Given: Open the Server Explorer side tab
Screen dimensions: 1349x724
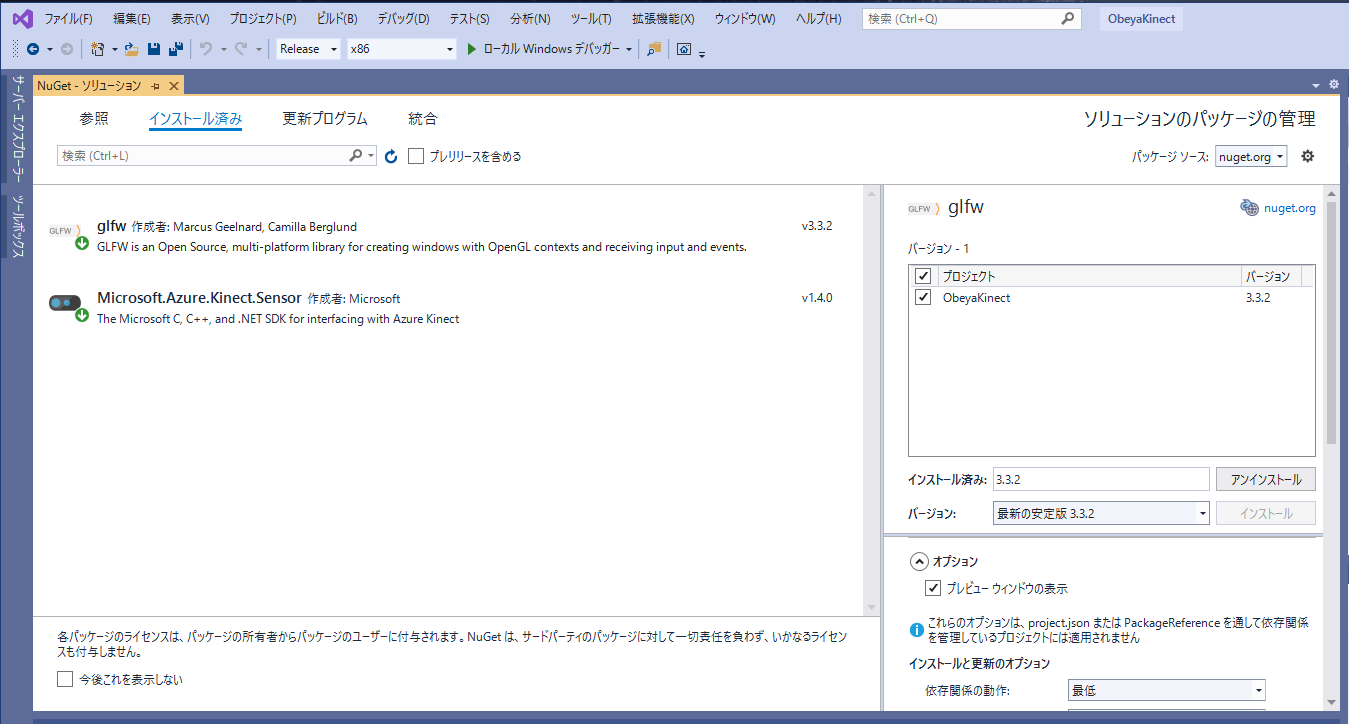Looking at the screenshot, I should [x=17, y=128].
